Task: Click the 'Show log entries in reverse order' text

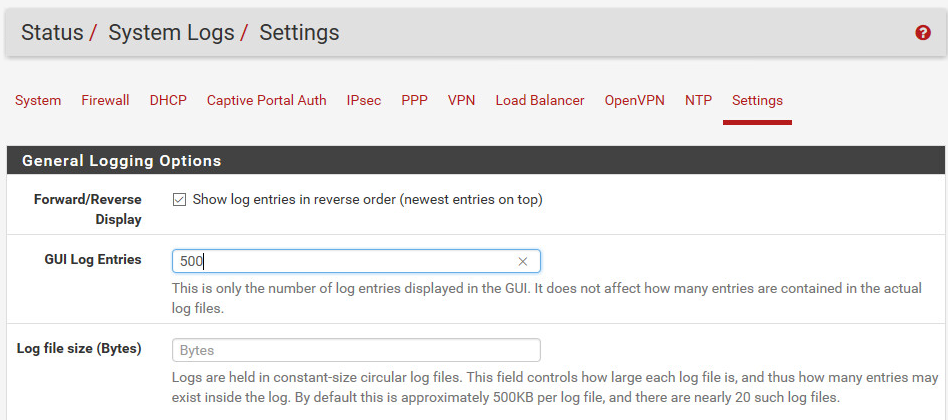Action: (x=368, y=199)
